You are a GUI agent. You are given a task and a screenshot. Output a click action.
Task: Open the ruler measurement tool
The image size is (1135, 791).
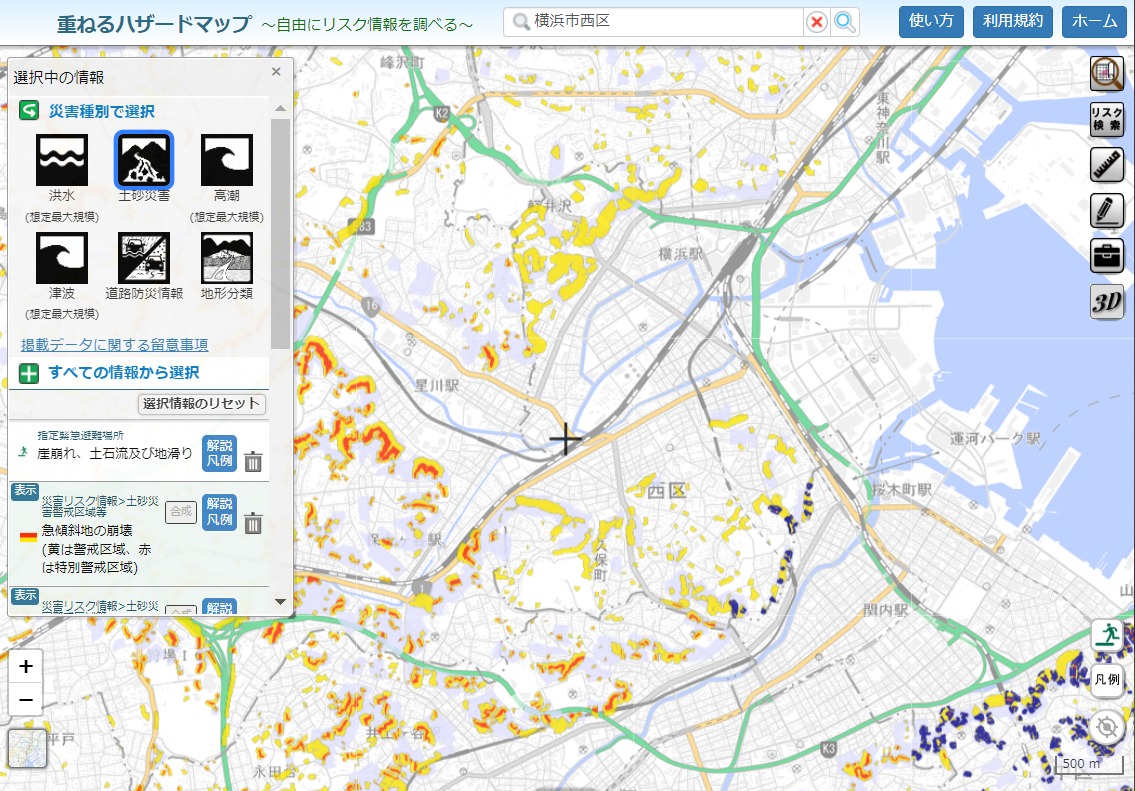(x=1106, y=165)
